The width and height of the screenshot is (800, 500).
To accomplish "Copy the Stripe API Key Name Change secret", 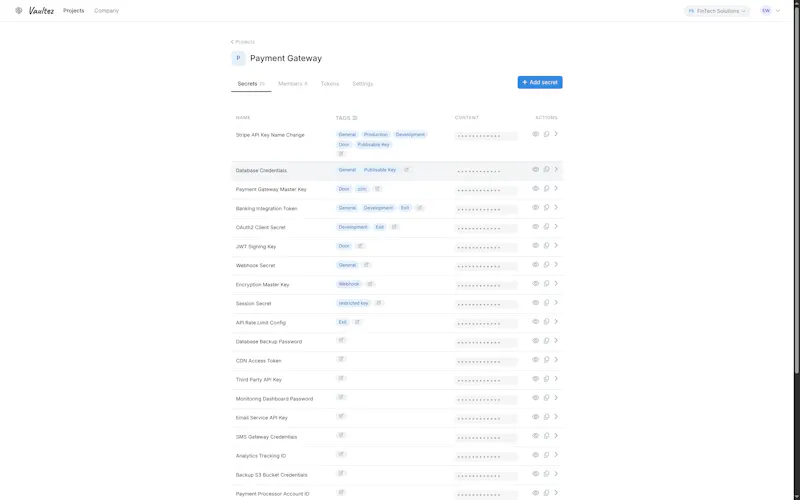I will [x=546, y=134].
